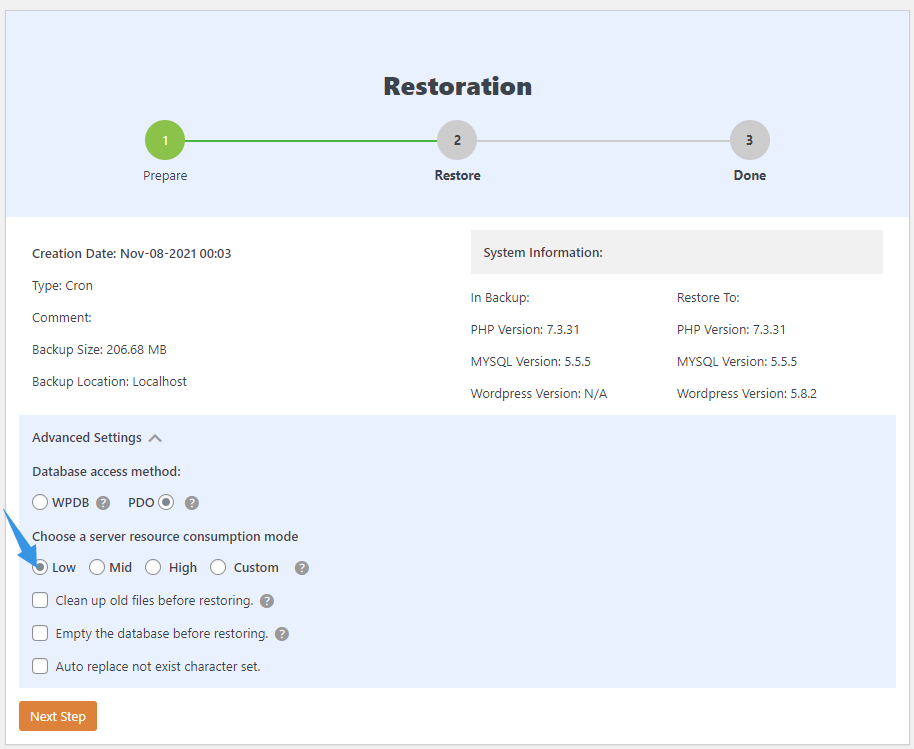Enable Clean up old files before restoring

(40, 600)
